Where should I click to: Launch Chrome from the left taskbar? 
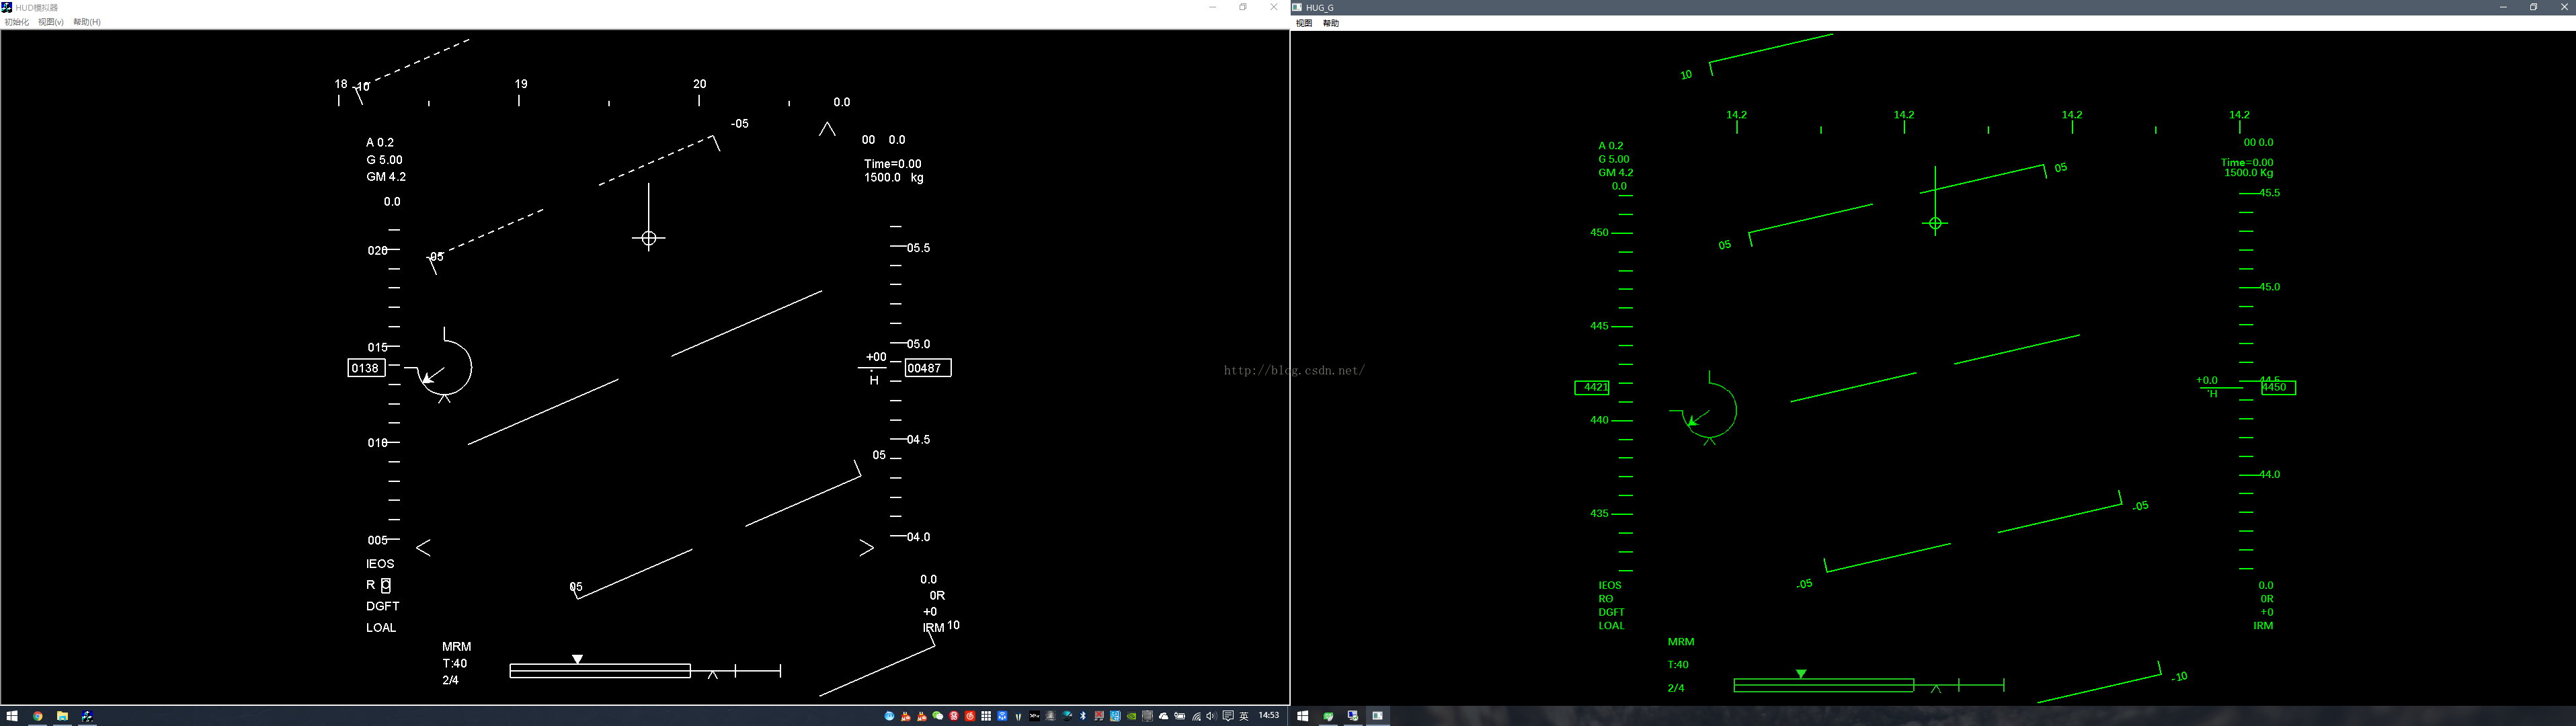38,716
